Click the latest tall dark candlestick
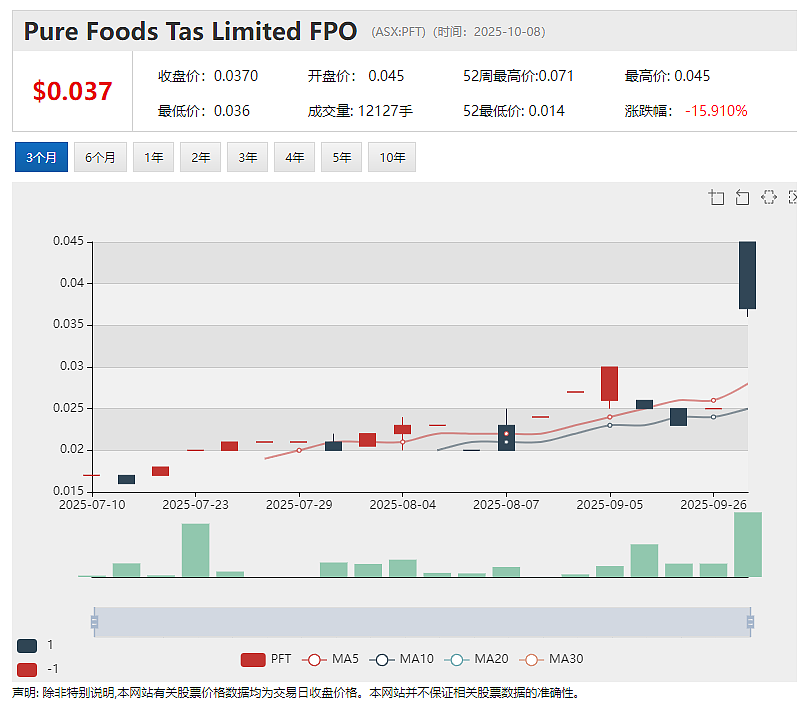Image resolution: width=810 pixels, height=713 pixels. pos(747,275)
